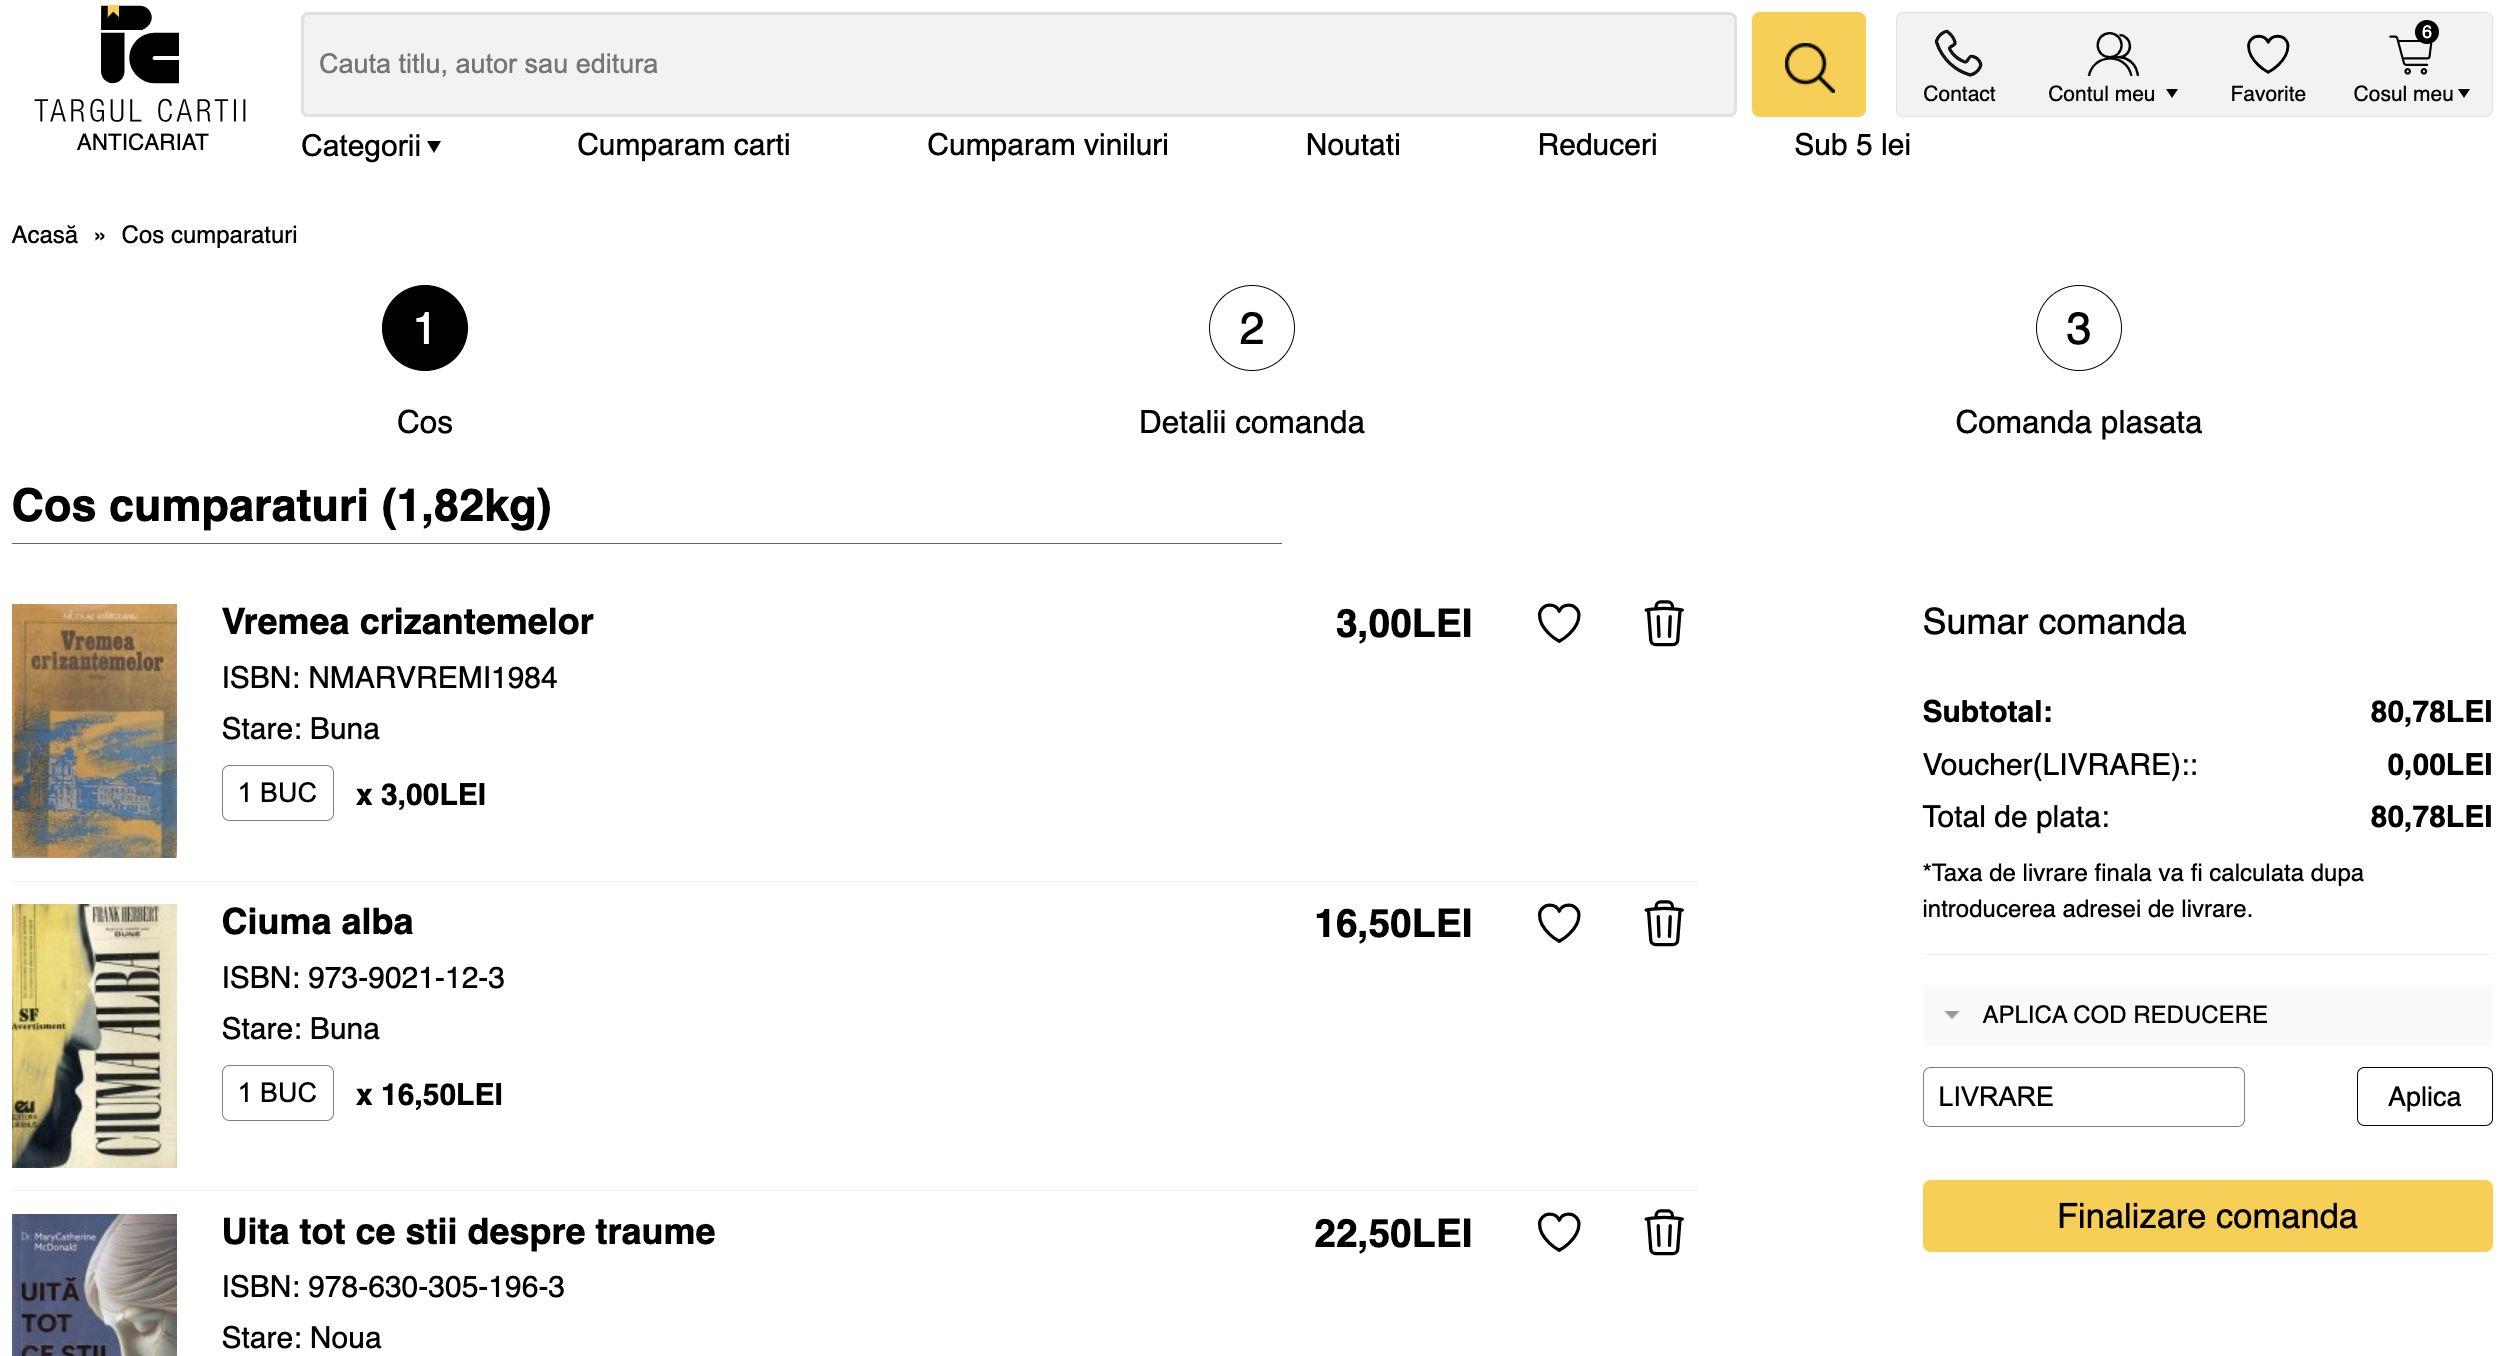
Task: Add Uita tot ce stii to favorites
Action: [x=1558, y=1231]
